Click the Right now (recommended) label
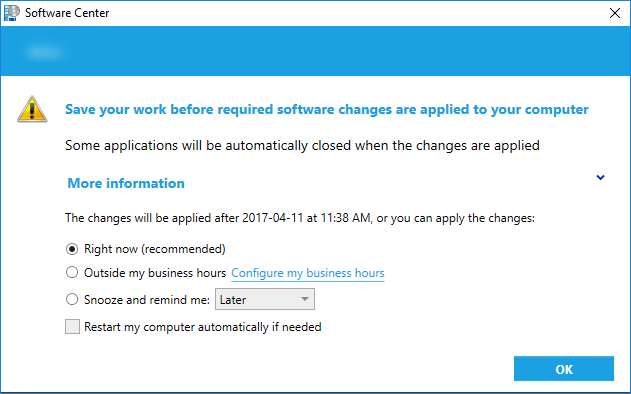This screenshot has height=394, width=631. pyautogui.click(x=155, y=249)
